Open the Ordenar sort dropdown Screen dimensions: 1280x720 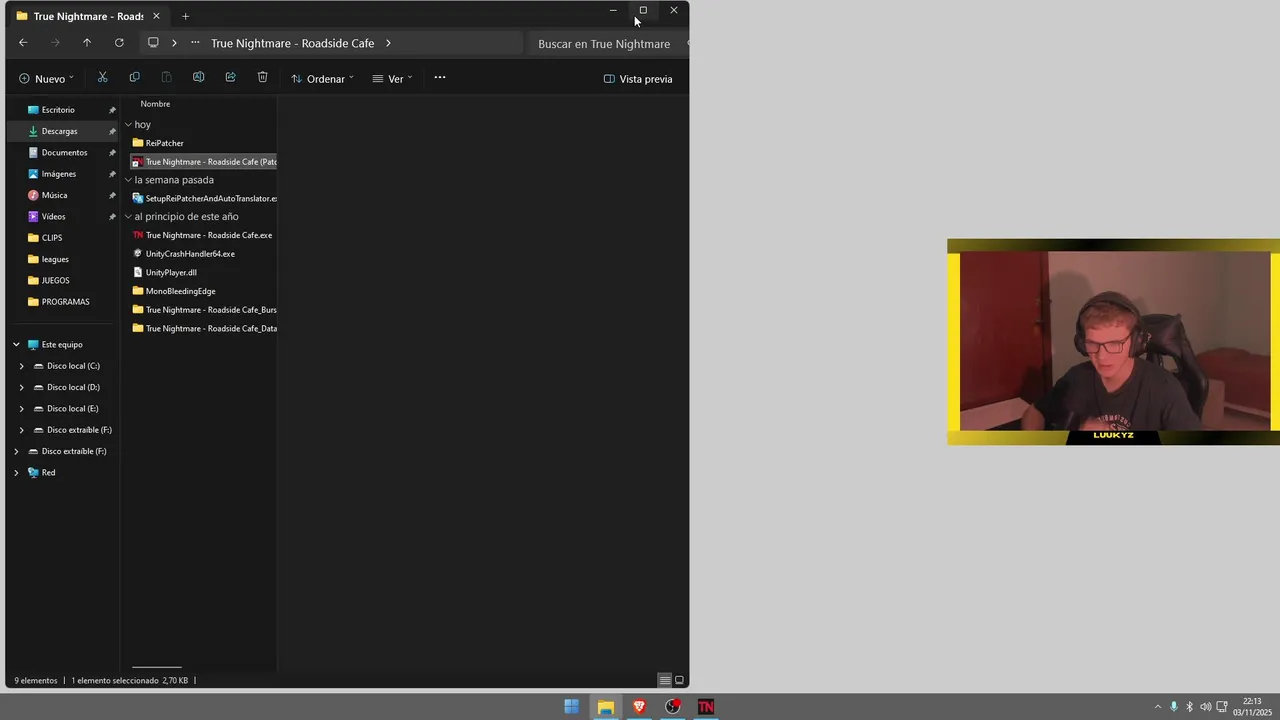click(x=322, y=79)
